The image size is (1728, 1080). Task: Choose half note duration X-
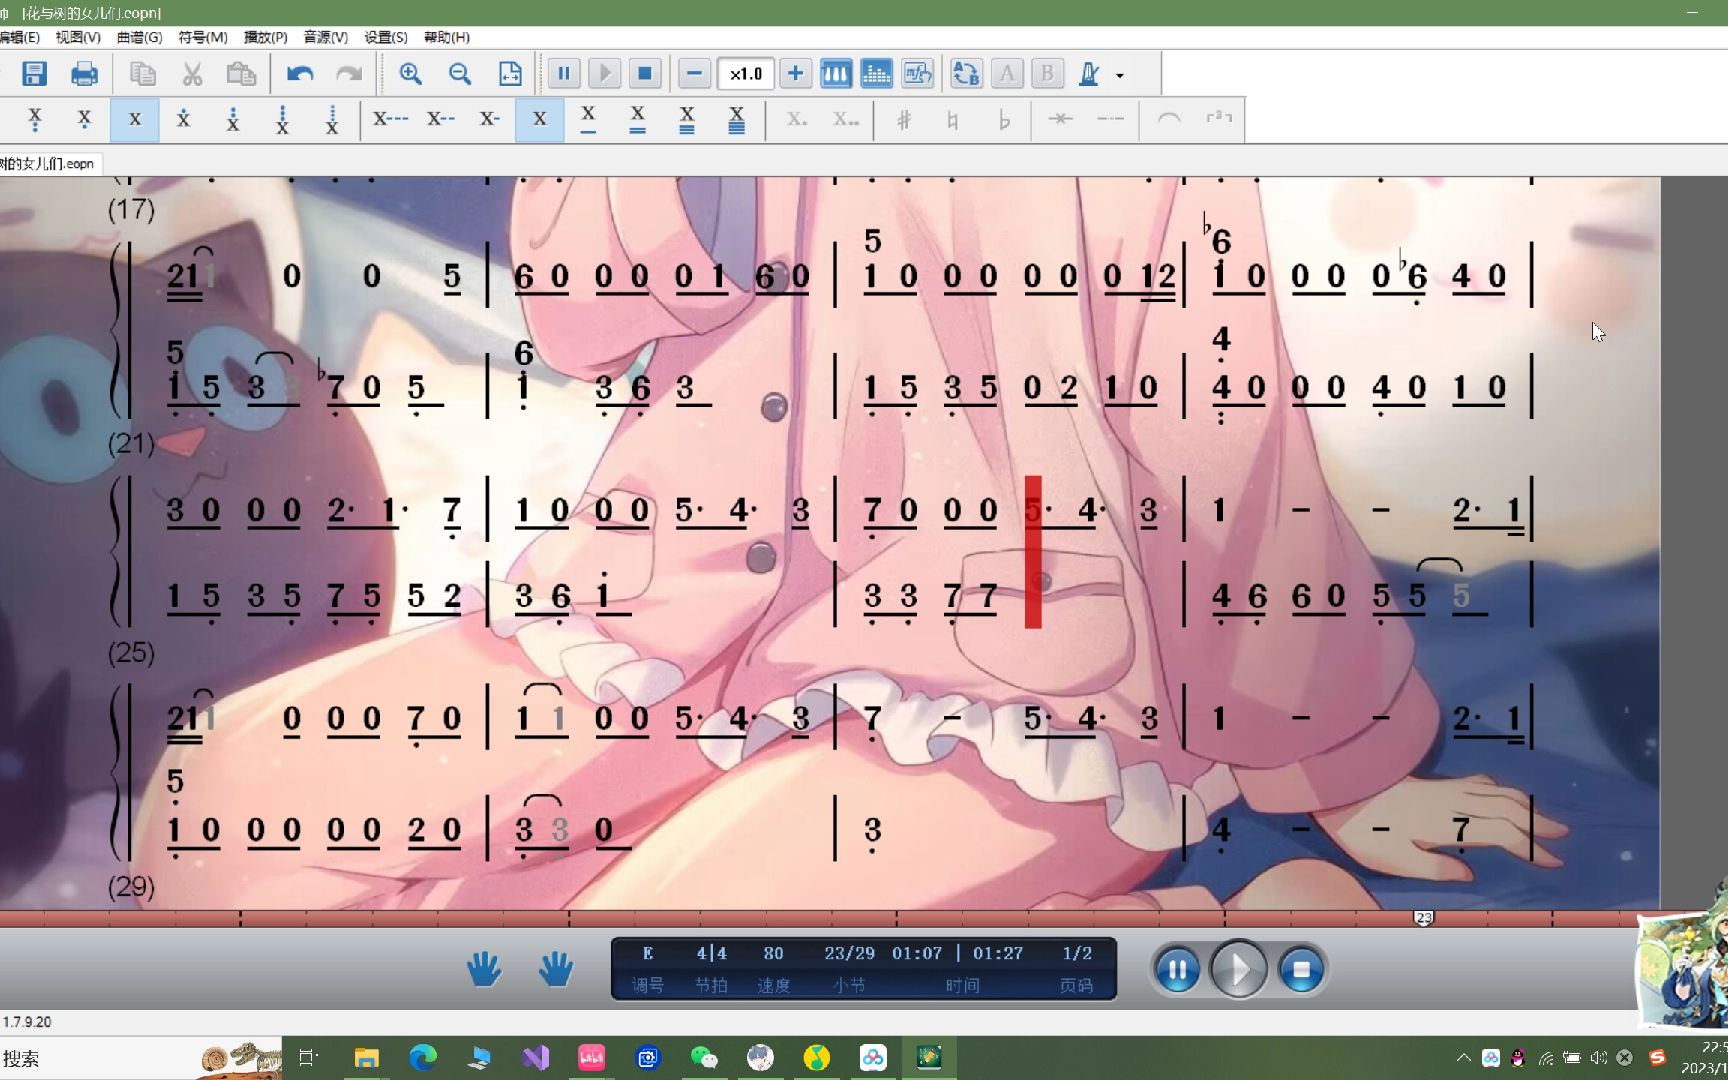click(x=490, y=120)
